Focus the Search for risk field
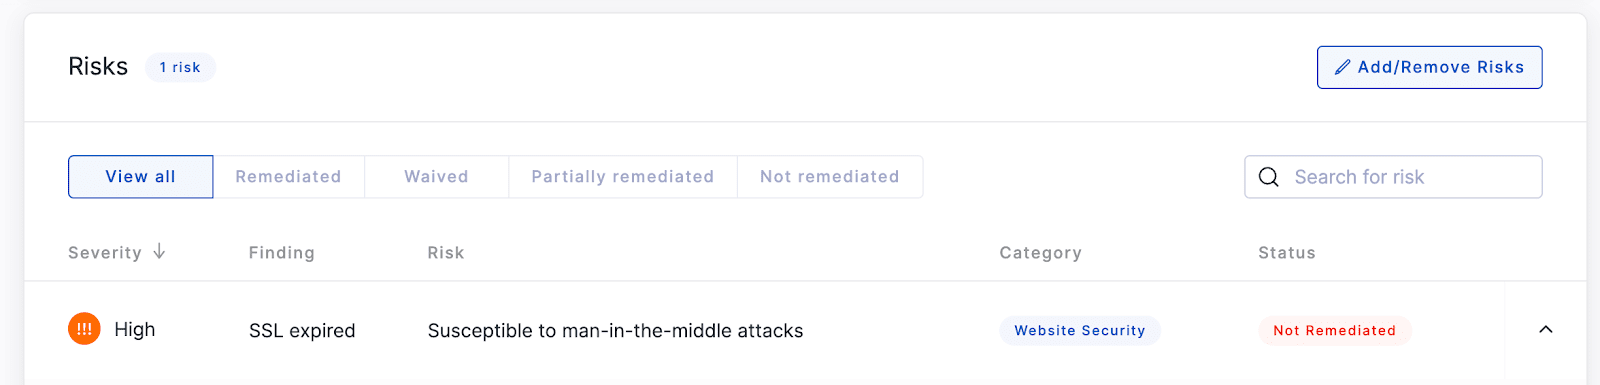 click(1393, 177)
